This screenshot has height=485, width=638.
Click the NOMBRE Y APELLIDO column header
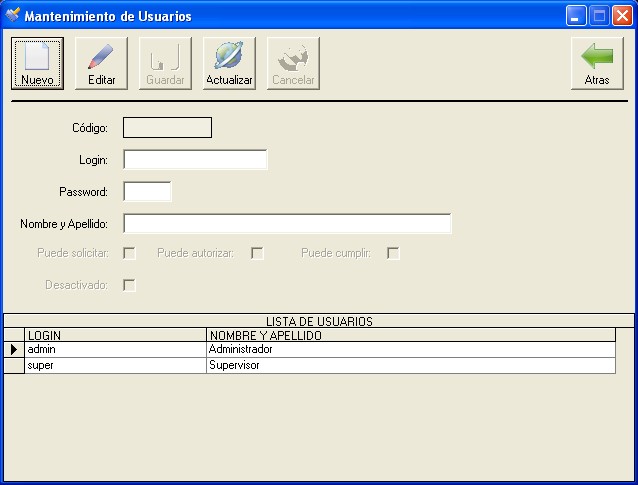click(411, 335)
